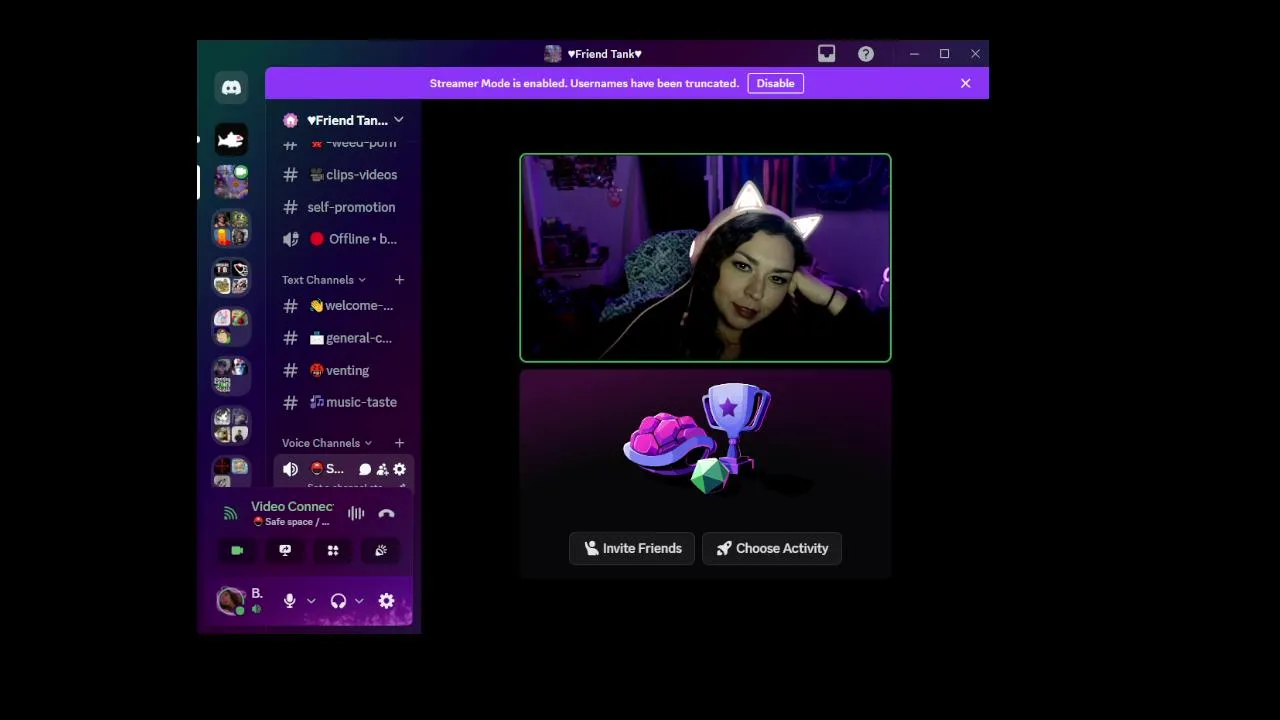Open the shark server icon
This screenshot has height=720, width=1280.
pyautogui.click(x=231, y=139)
